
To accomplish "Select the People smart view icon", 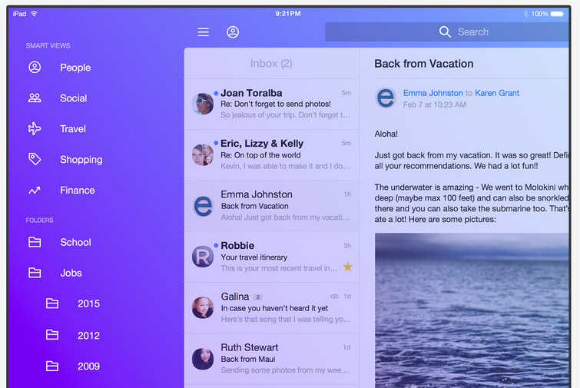I will click(35, 67).
